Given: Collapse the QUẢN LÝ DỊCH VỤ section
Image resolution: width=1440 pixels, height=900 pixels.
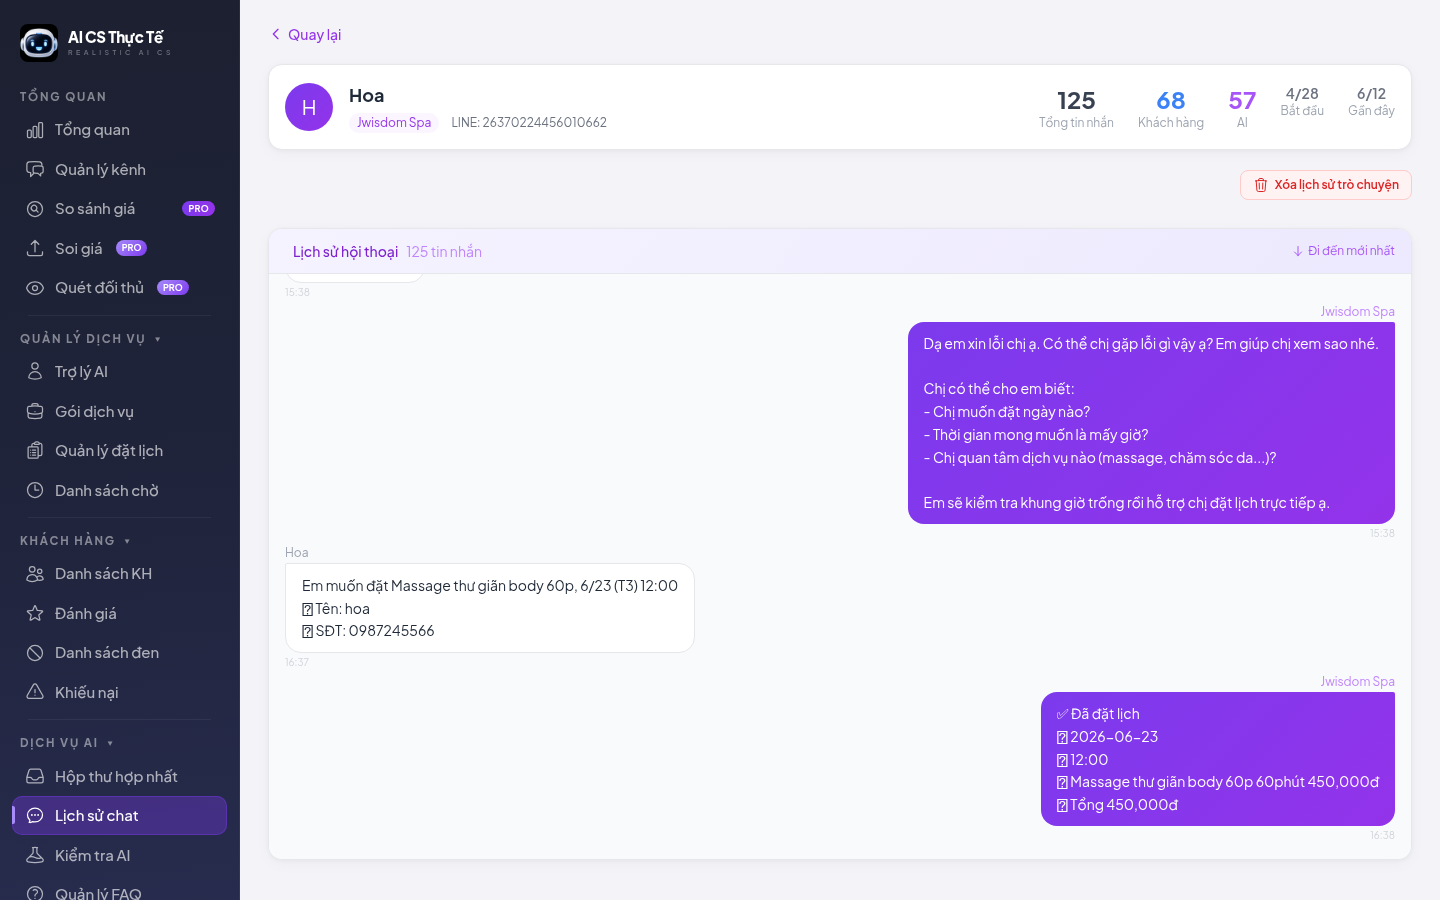Looking at the screenshot, I should 90,339.
